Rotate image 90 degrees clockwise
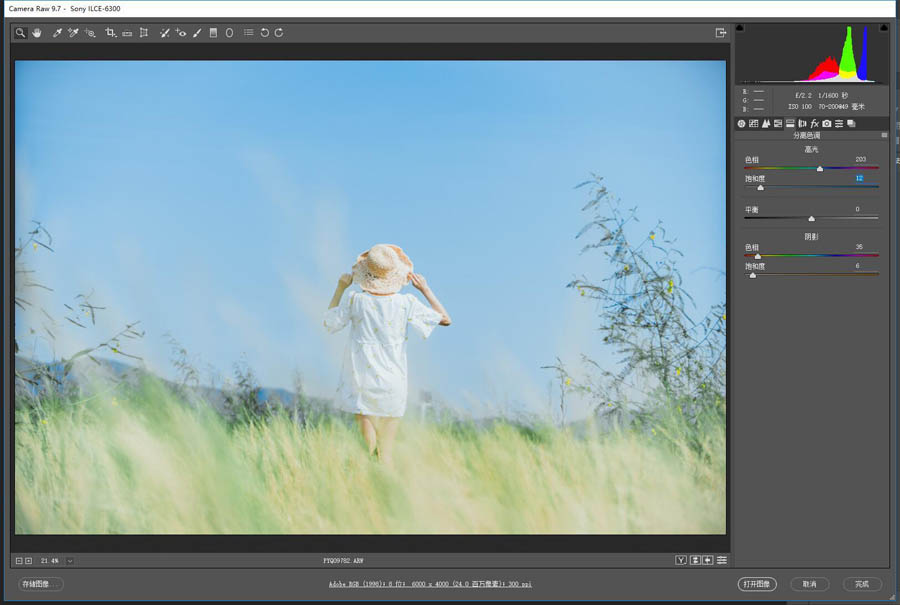Viewport: 900px width, 605px height. (x=279, y=33)
